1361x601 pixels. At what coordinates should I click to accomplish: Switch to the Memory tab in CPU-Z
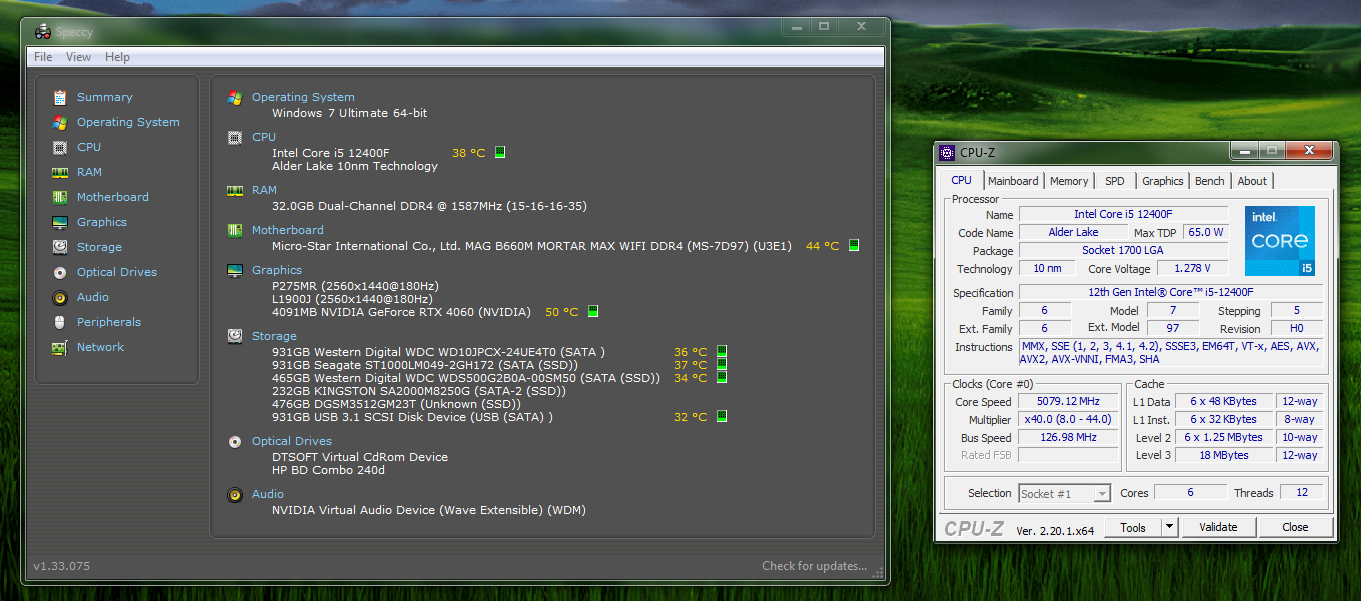point(1069,181)
